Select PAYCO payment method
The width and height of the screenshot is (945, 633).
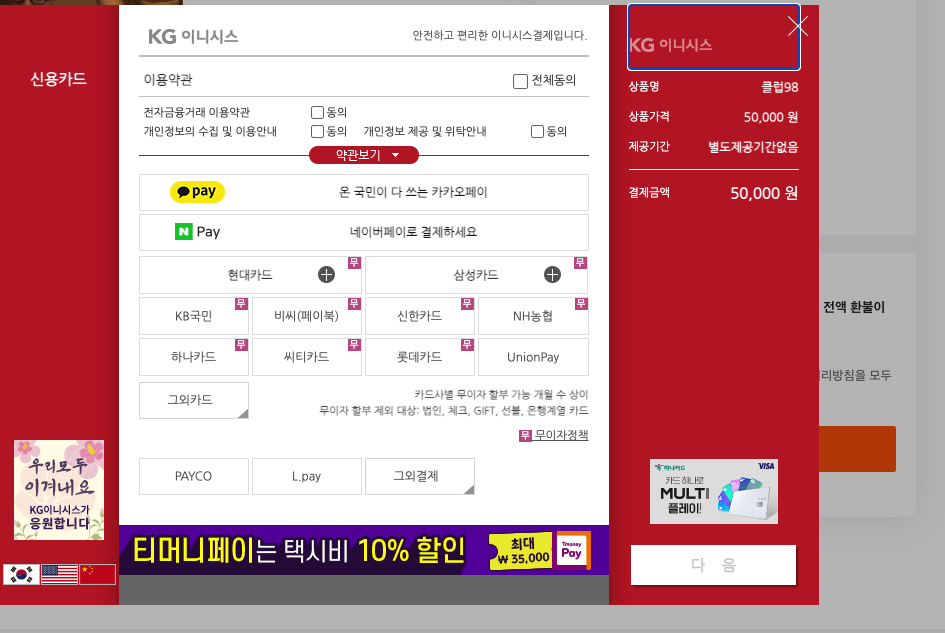[x=193, y=476]
